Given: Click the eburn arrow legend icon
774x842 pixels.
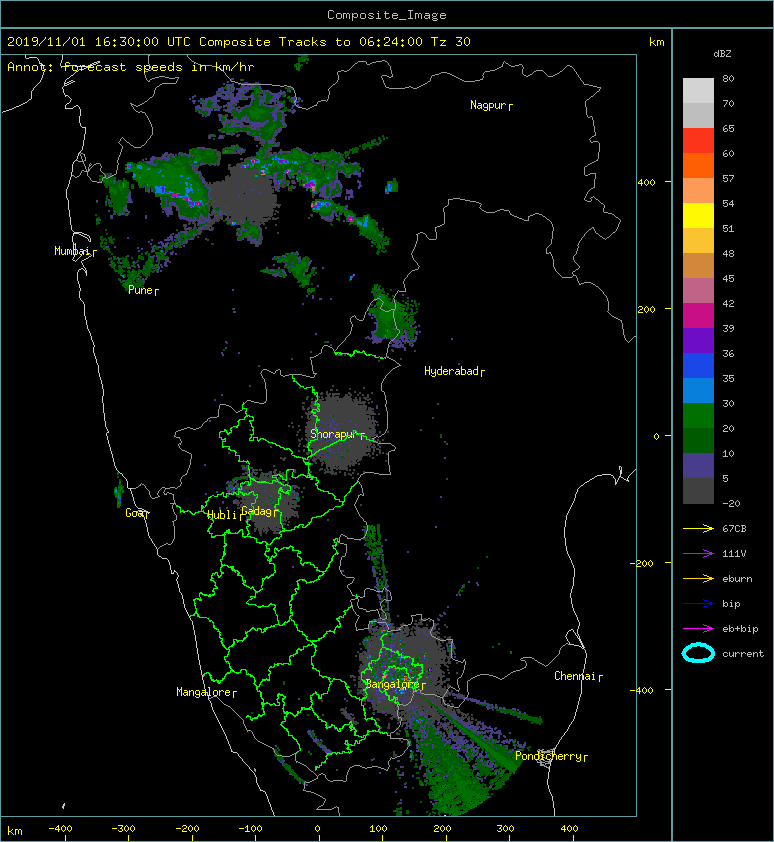Looking at the screenshot, I should [x=698, y=579].
